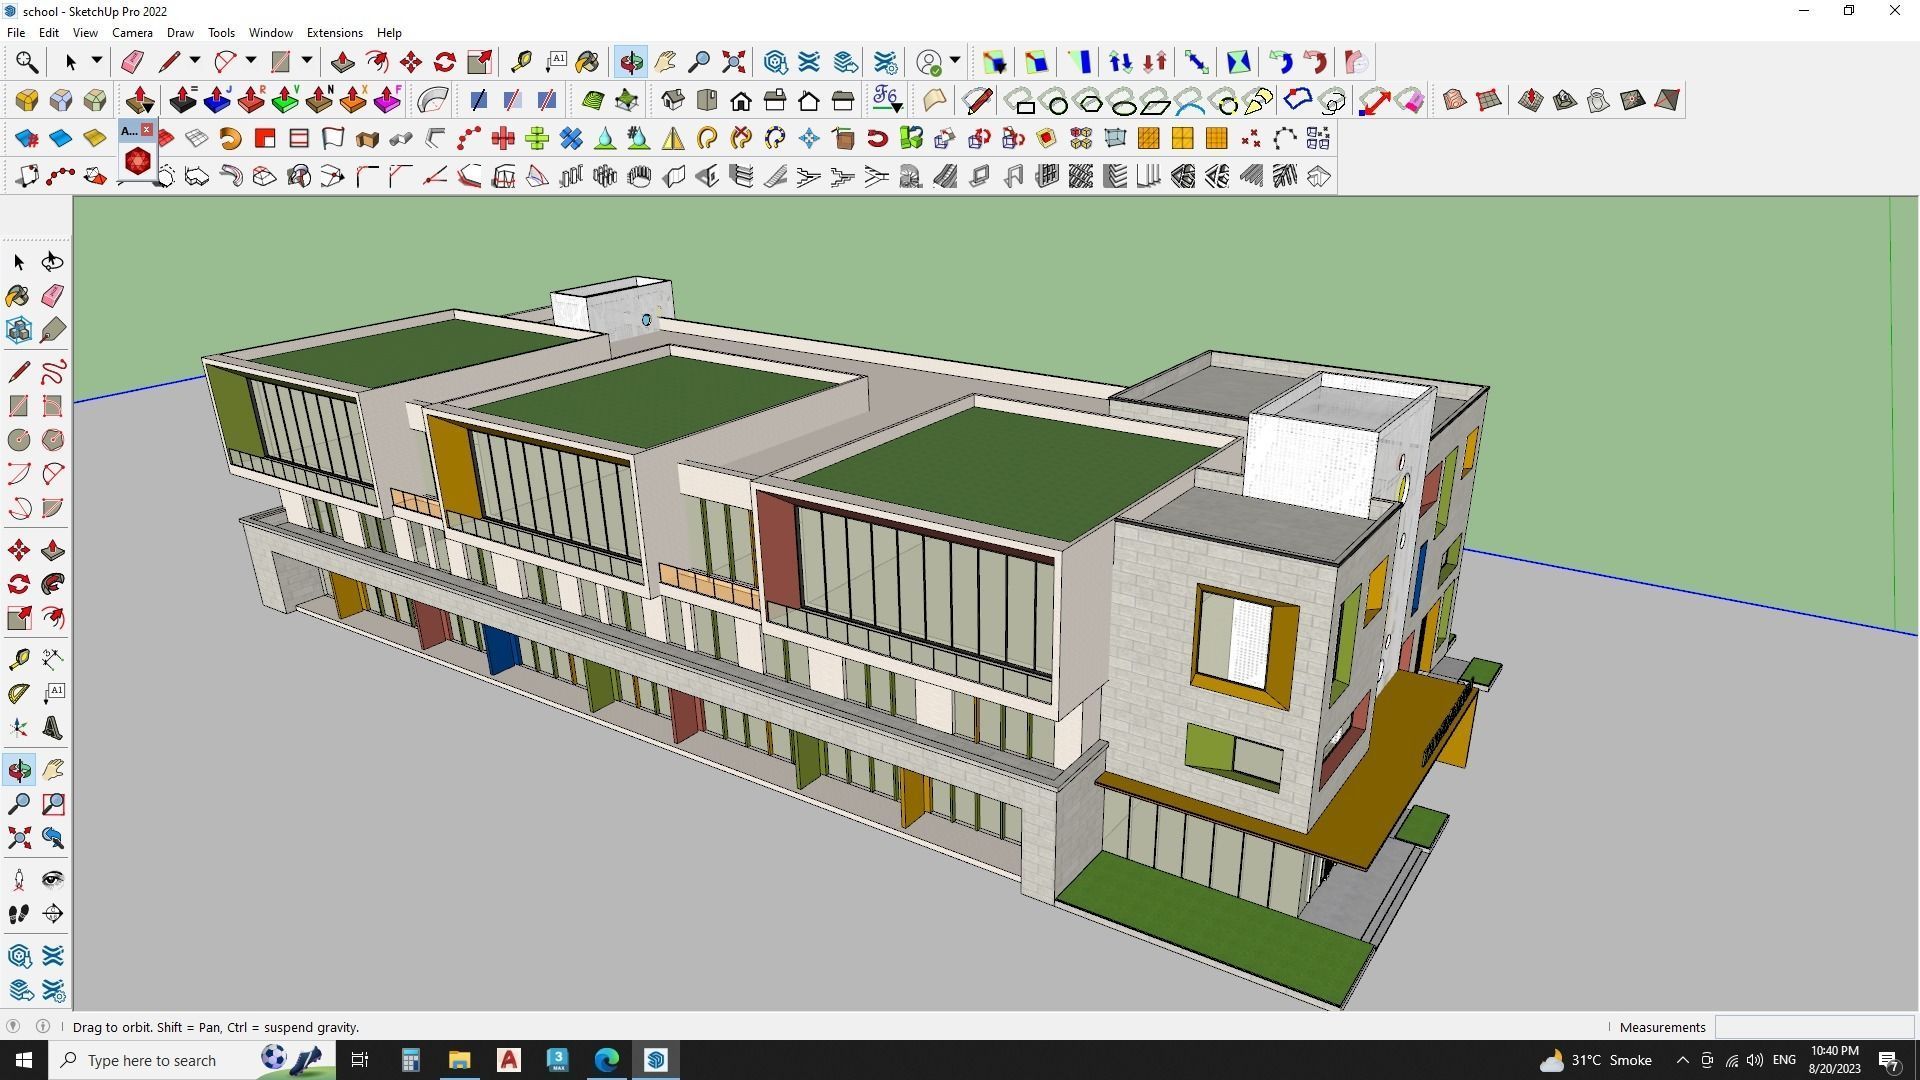
Task: Open the signed-in account dropdown arrow
Action: (954, 61)
